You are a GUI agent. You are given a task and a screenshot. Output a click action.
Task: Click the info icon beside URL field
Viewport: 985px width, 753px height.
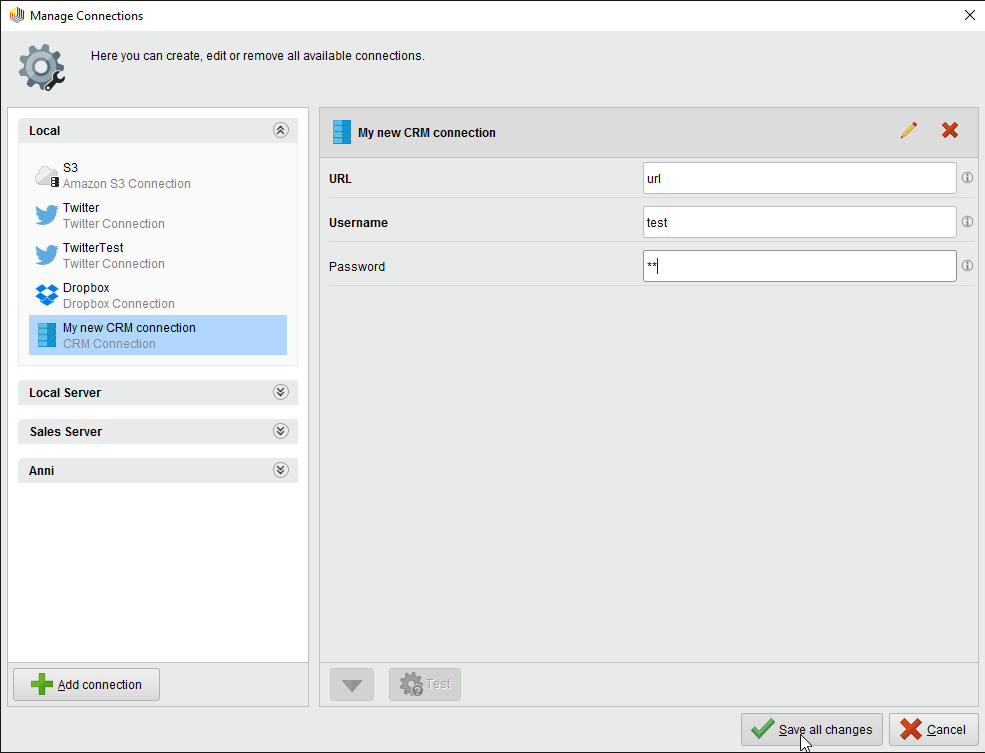coord(967,179)
